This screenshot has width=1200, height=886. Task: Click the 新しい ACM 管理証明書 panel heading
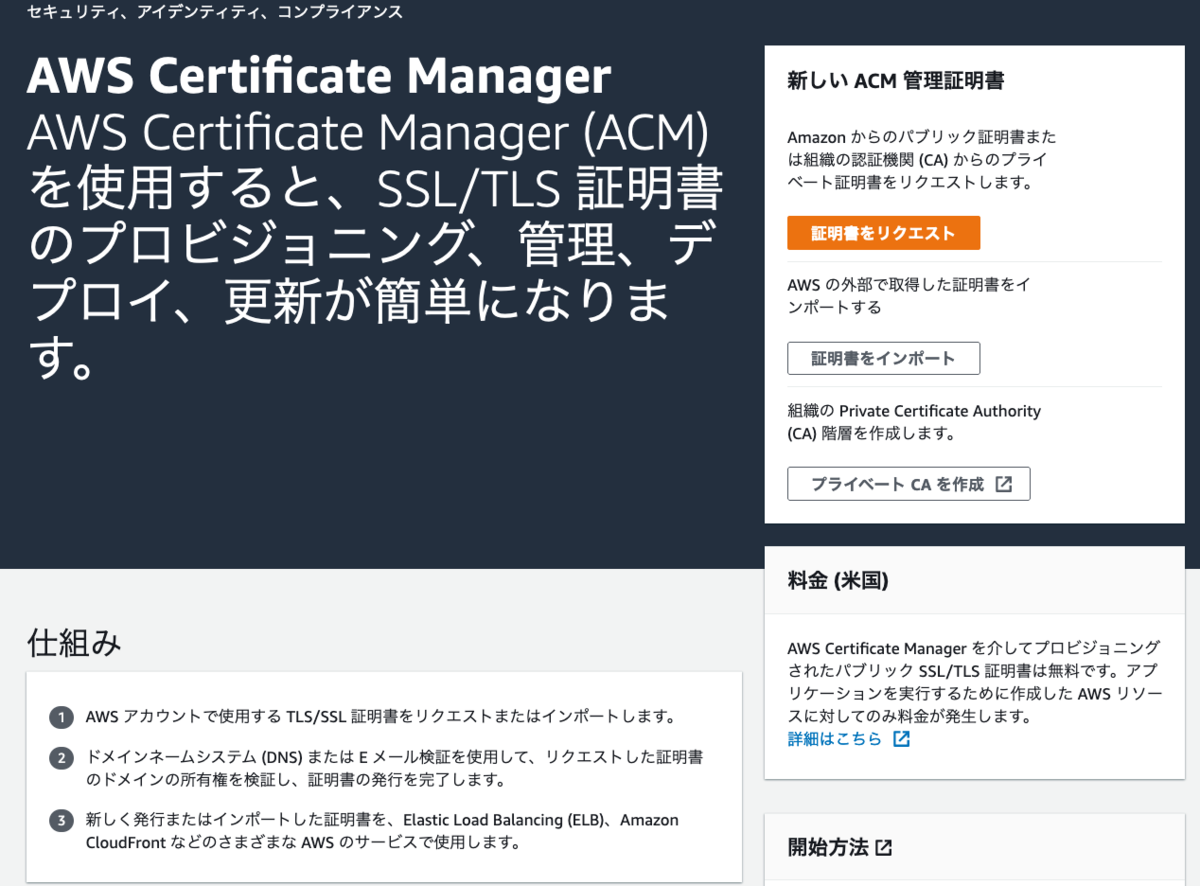coord(896,81)
